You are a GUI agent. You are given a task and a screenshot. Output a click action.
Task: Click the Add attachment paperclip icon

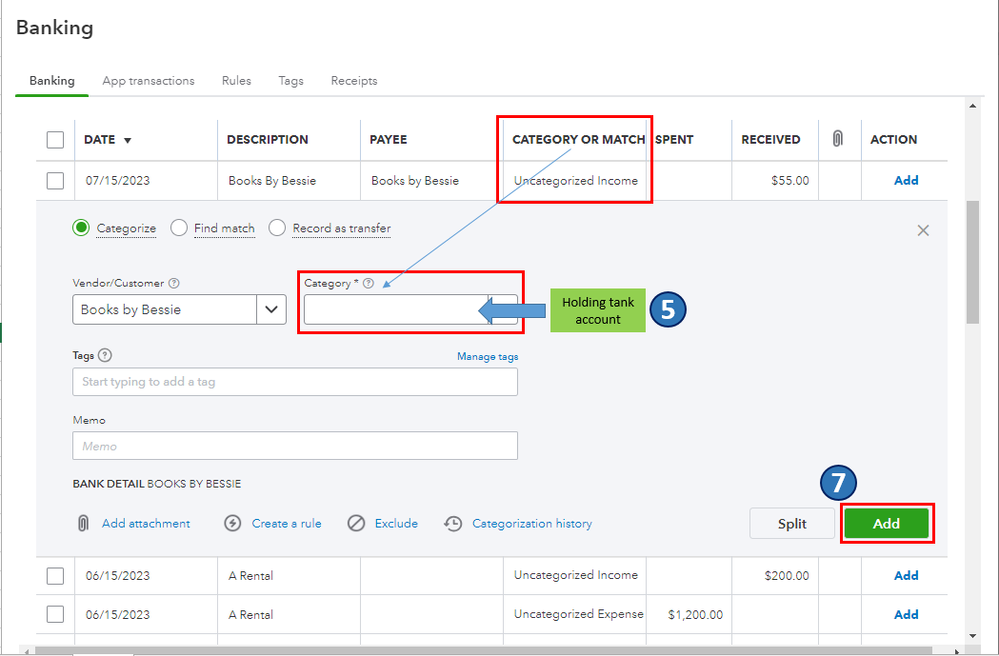coord(83,523)
